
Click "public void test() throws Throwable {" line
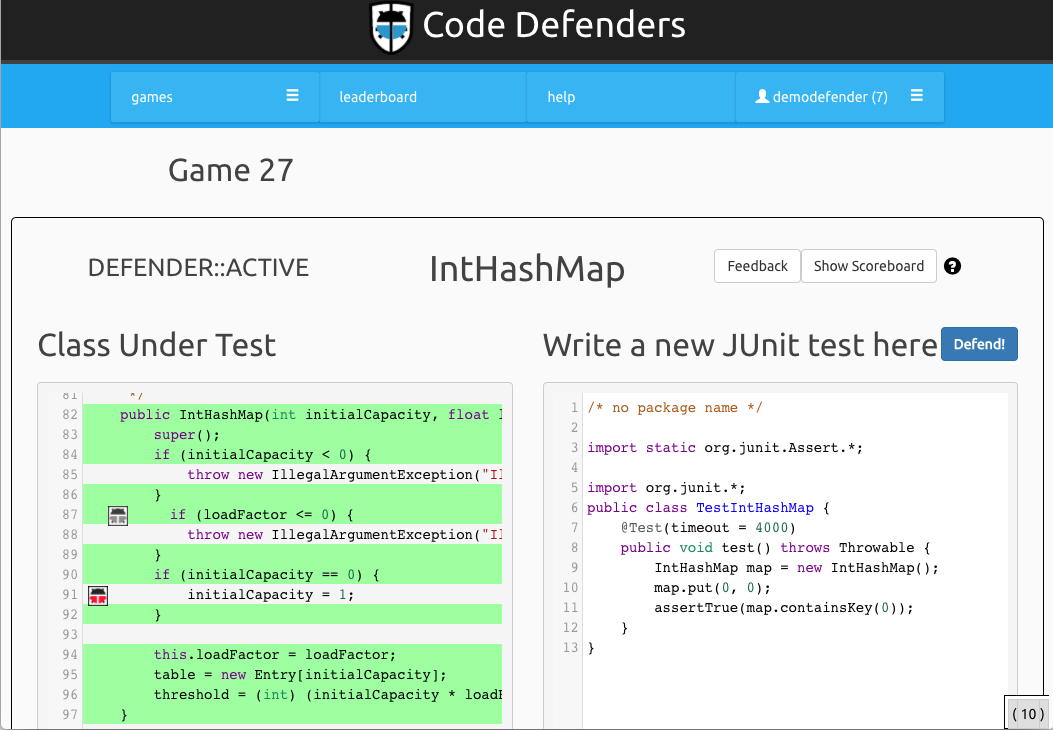776,547
